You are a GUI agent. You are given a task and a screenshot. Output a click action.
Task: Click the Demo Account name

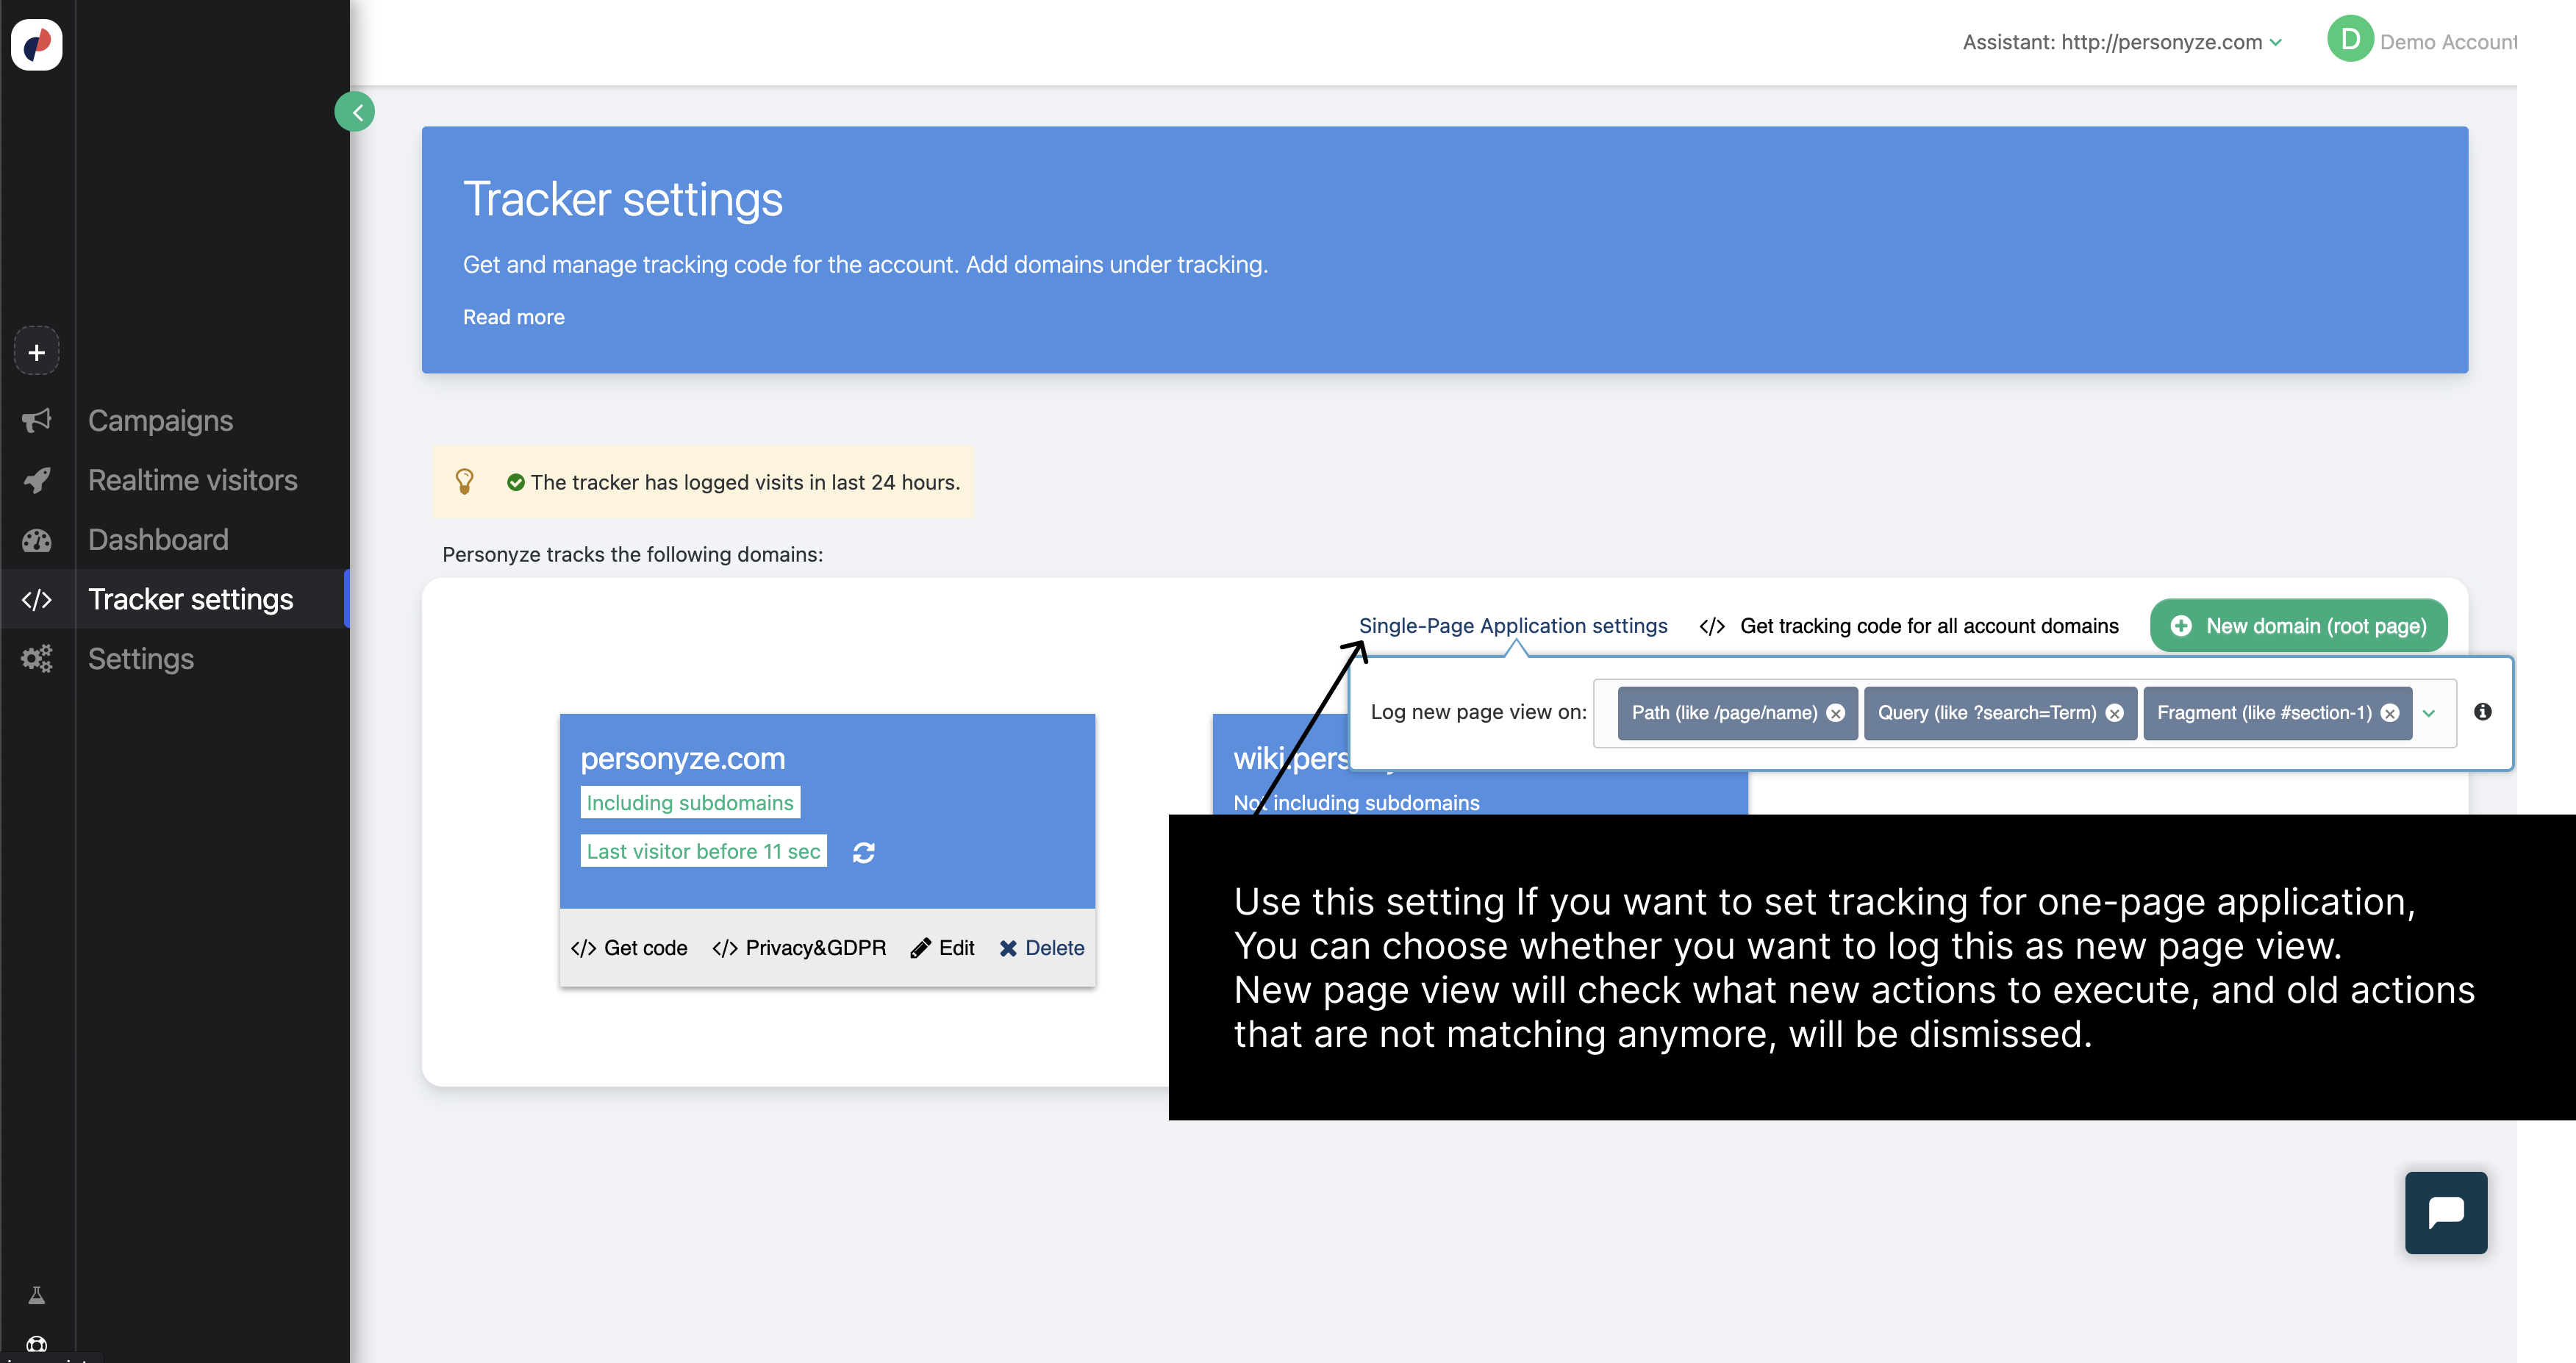tap(2448, 42)
